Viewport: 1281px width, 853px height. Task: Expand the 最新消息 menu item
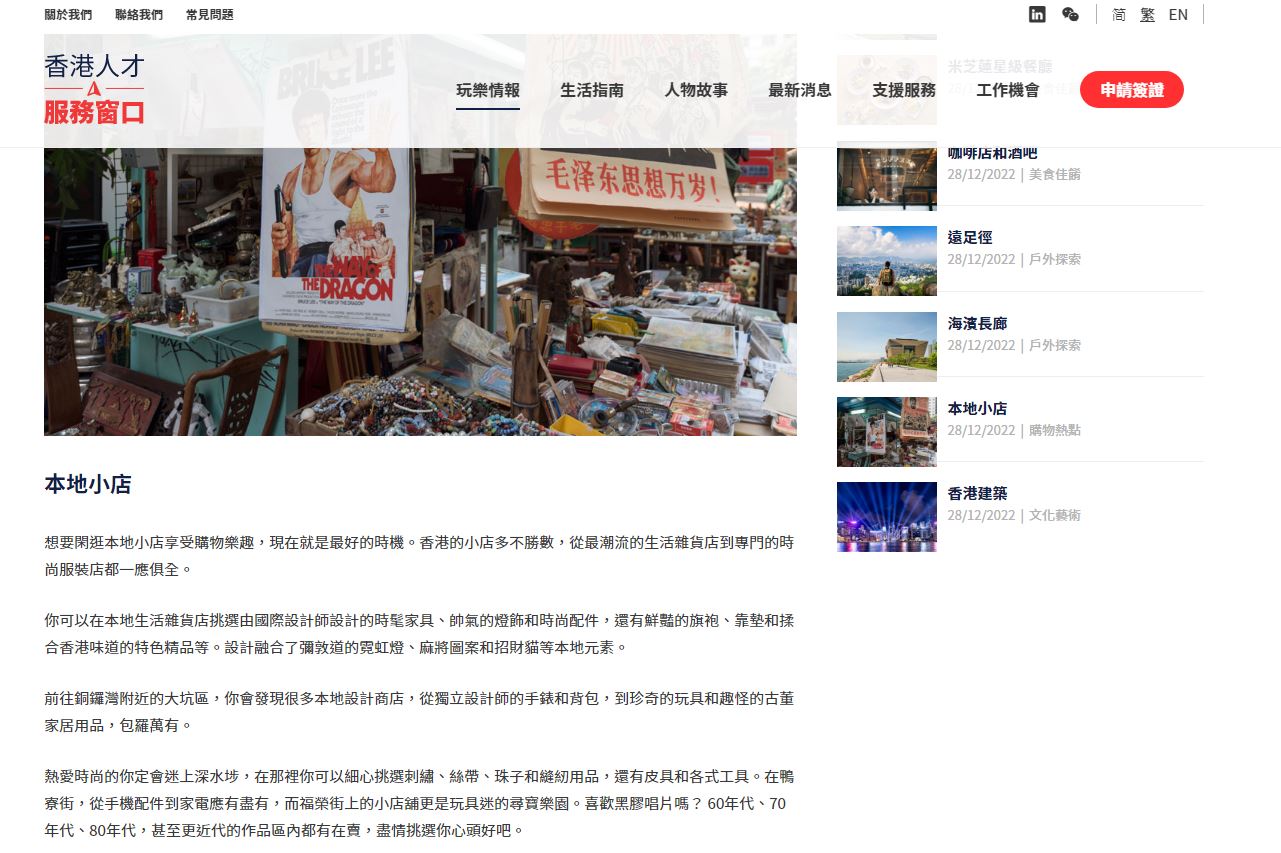800,90
